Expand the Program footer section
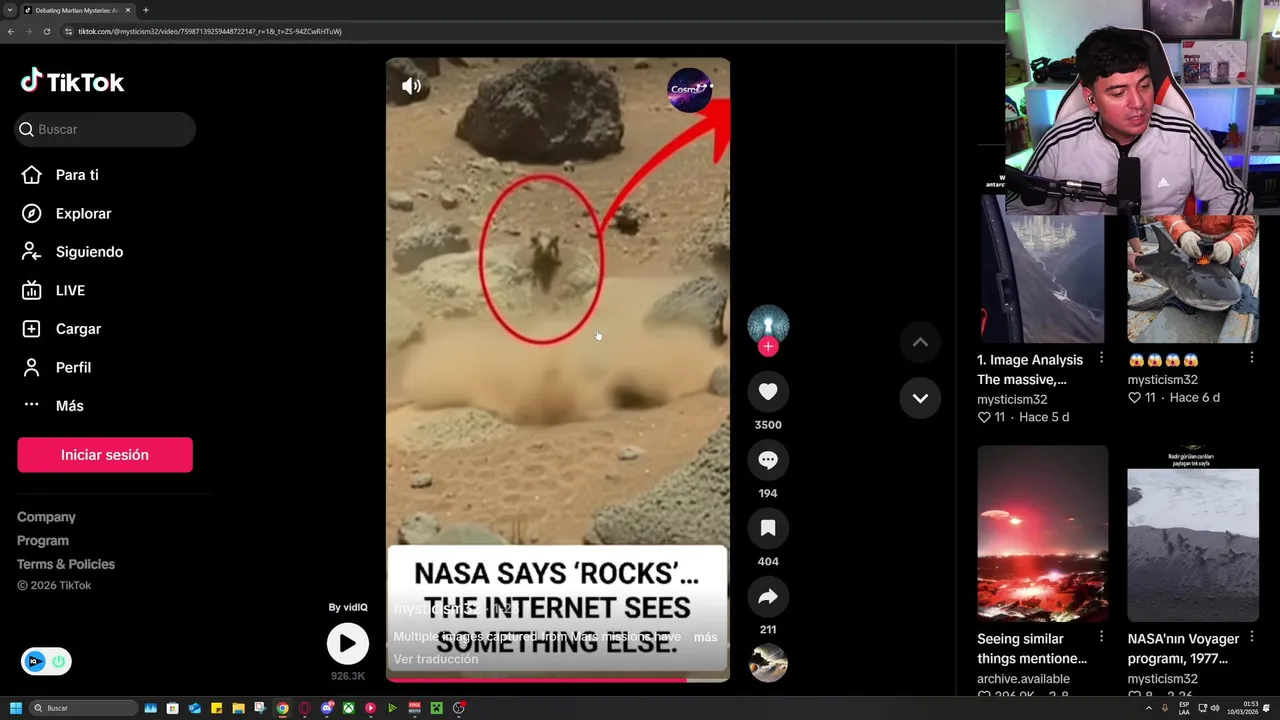1280x720 pixels. point(43,540)
